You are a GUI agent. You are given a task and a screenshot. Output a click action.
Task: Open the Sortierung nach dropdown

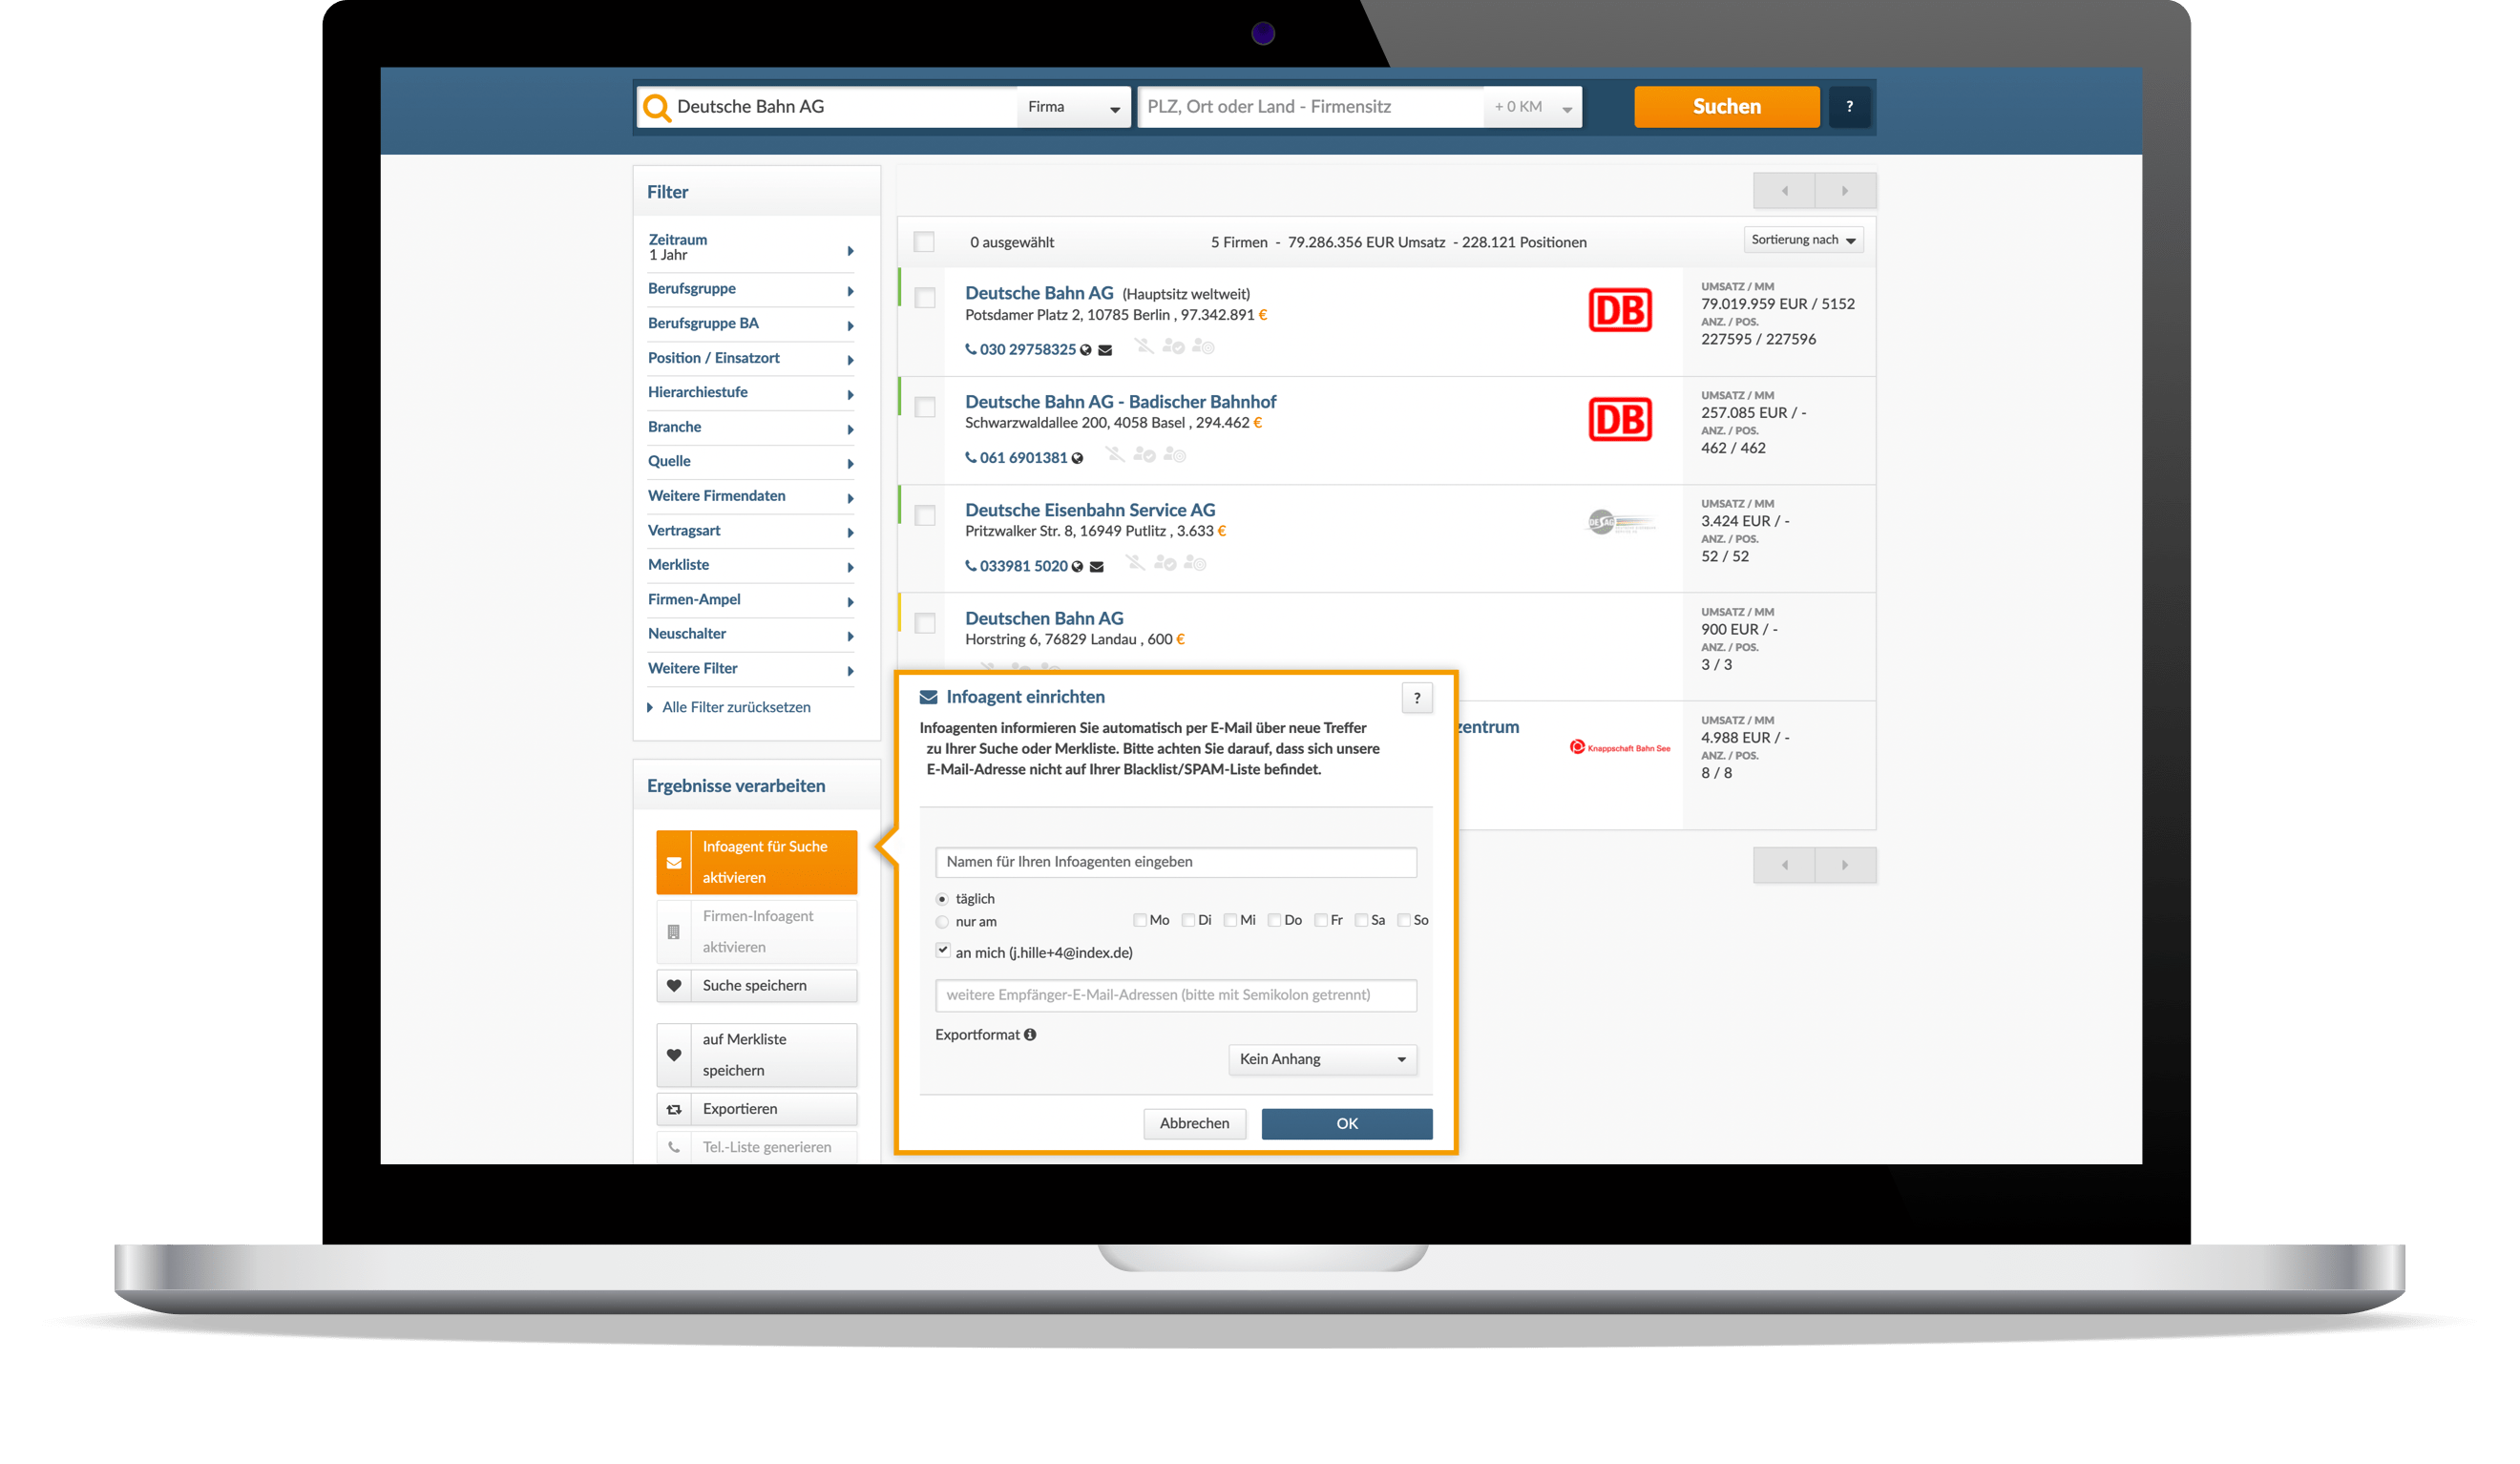click(x=1803, y=240)
